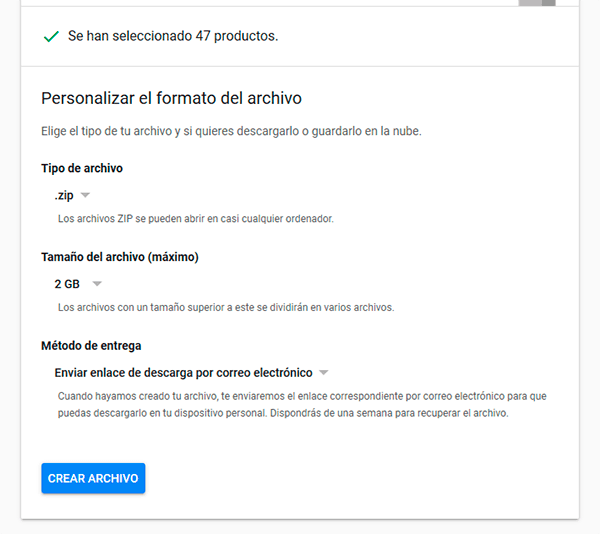Open the .zip file type dropdown
600x534 pixels.
pos(72,195)
